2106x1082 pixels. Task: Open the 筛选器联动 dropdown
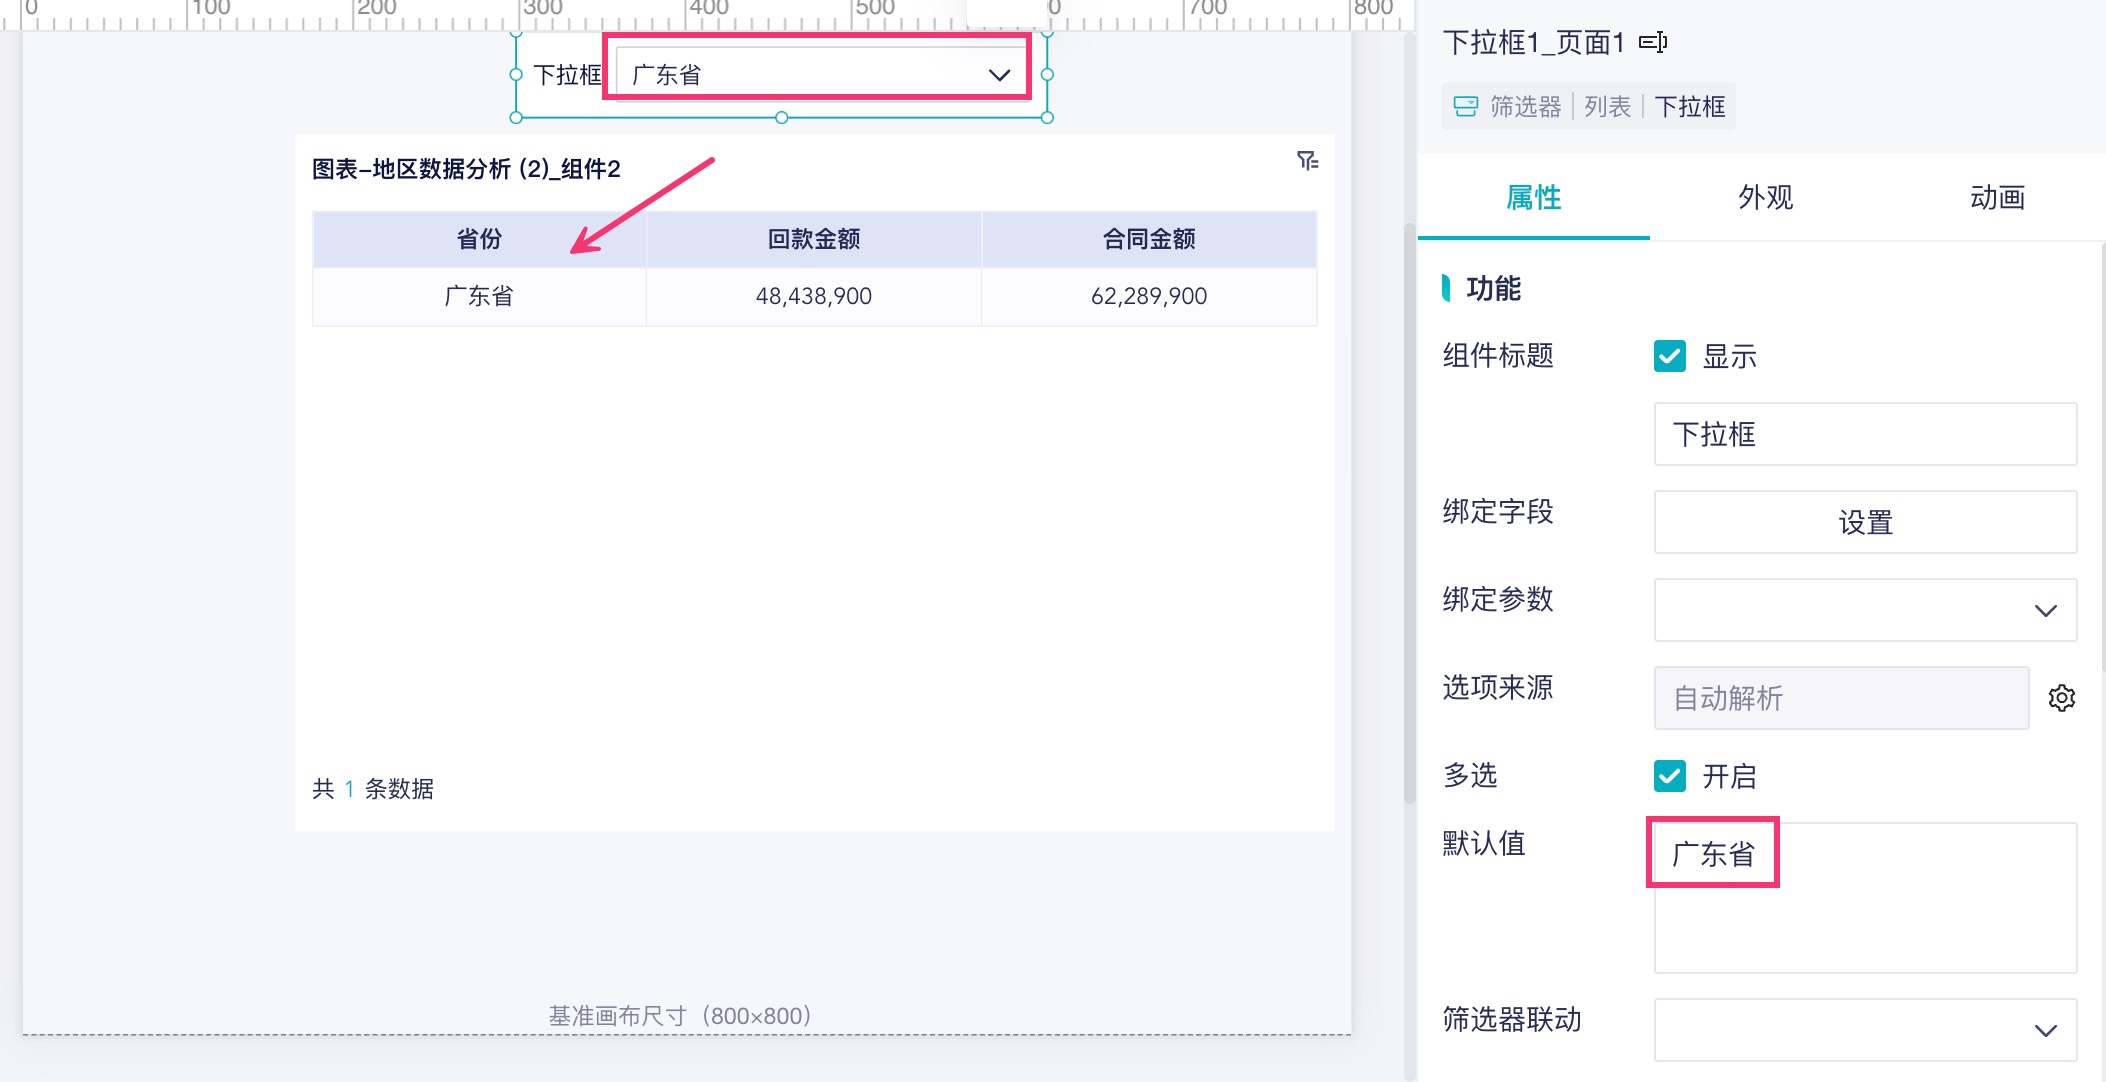pyautogui.click(x=1865, y=1030)
